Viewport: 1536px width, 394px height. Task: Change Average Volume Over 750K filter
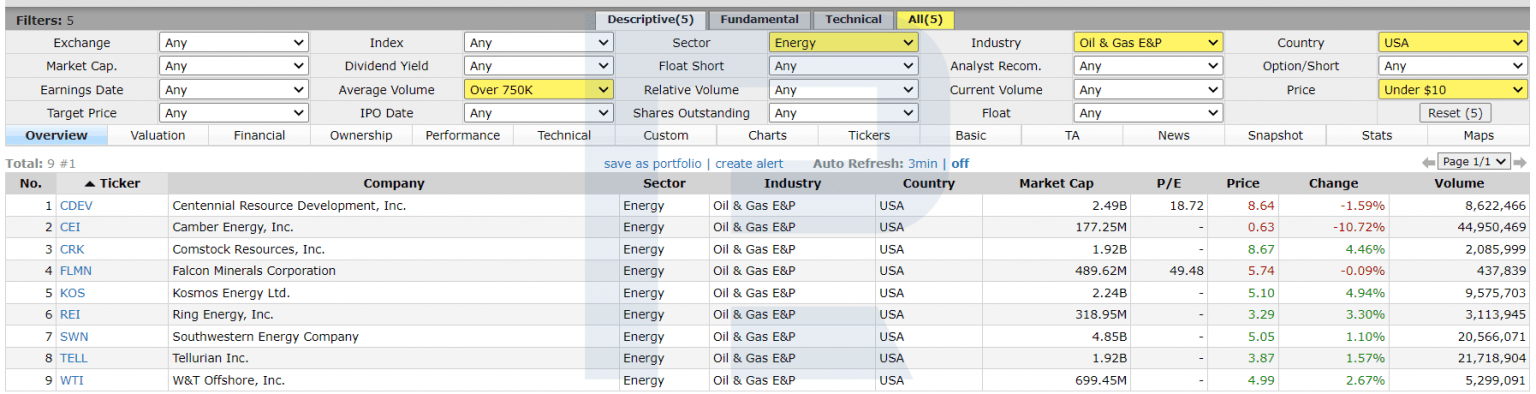pos(538,90)
